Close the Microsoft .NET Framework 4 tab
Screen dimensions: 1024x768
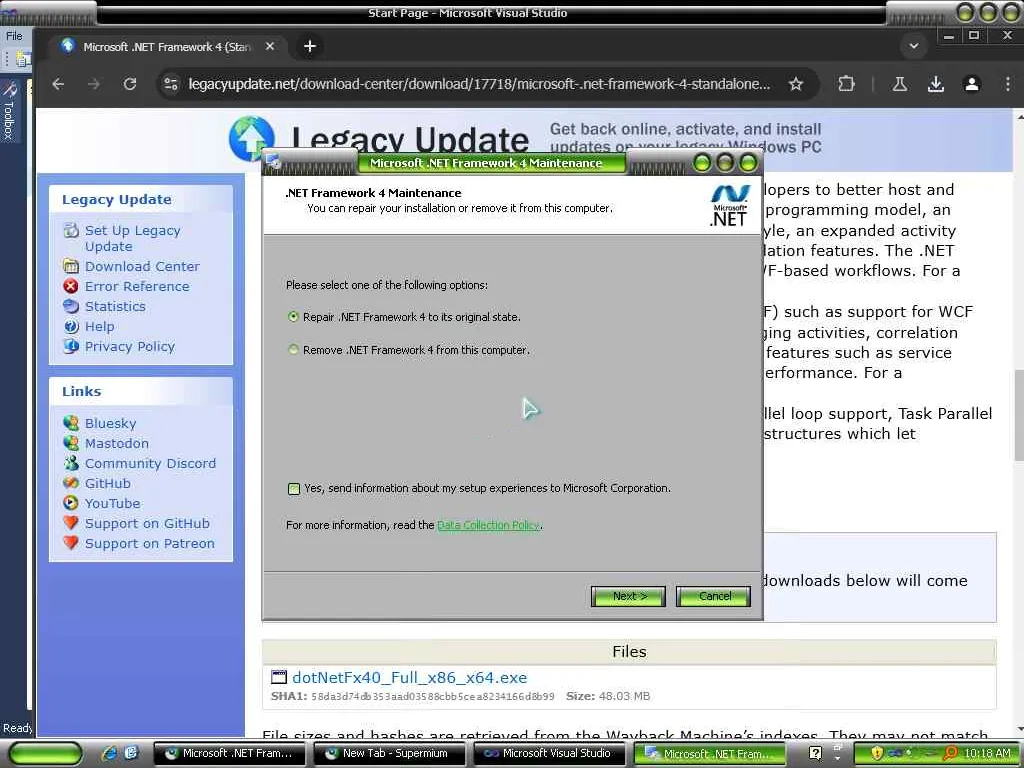pos(270,46)
